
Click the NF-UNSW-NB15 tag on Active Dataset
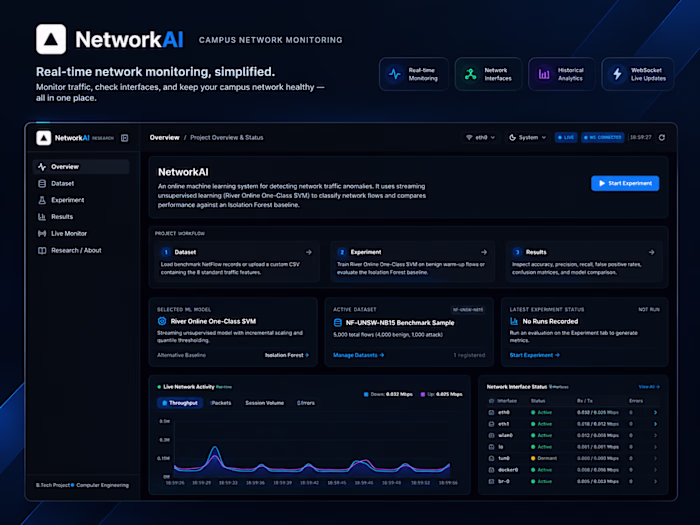[x=468, y=309]
